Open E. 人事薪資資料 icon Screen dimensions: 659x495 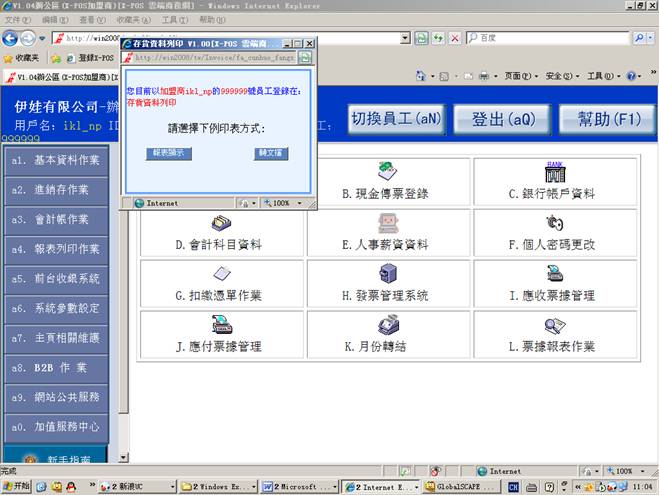coord(387,223)
